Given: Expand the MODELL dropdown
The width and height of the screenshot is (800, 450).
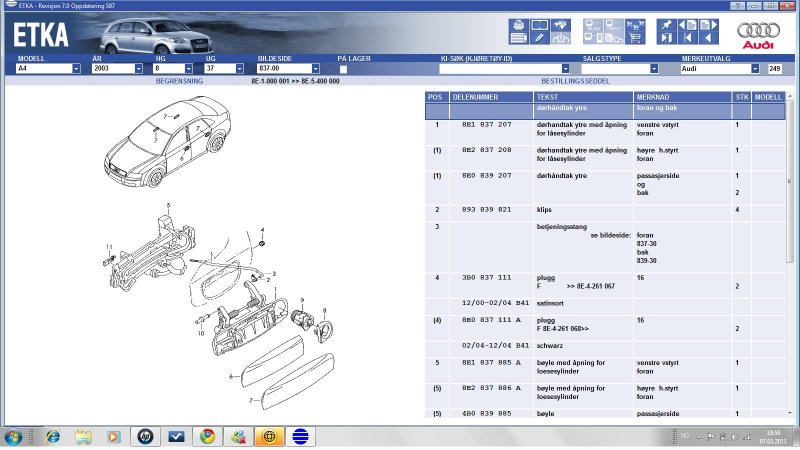Looking at the screenshot, I should pyautogui.click(x=76, y=69).
